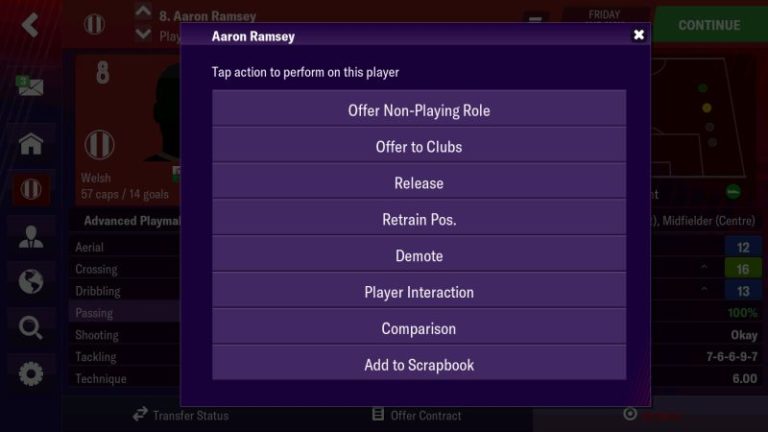Tap Offer Contract in bottom bar
The image size is (768, 432).
coord(416,415)
